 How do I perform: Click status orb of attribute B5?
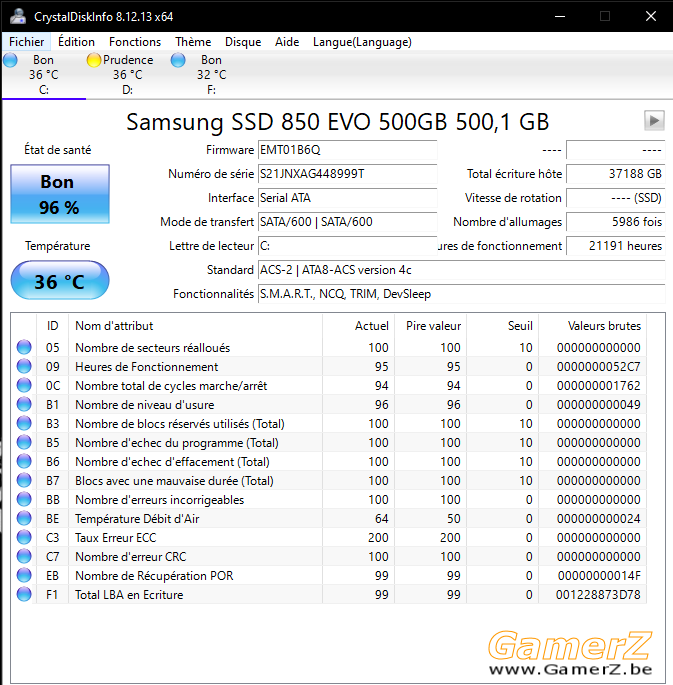(24, 442)
